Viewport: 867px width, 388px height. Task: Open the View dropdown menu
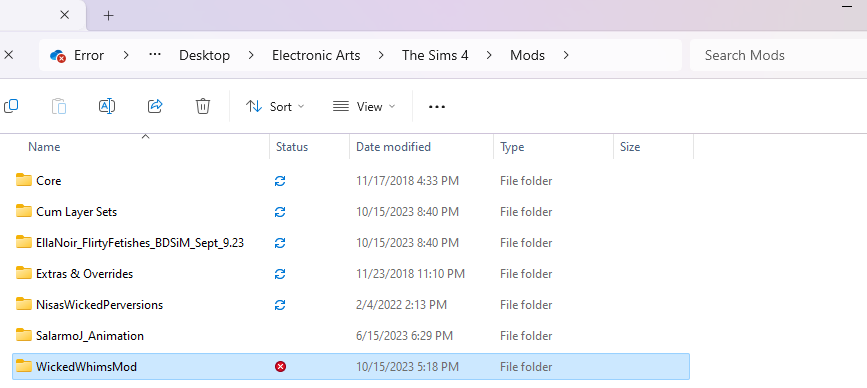click(x=364, y=107)
